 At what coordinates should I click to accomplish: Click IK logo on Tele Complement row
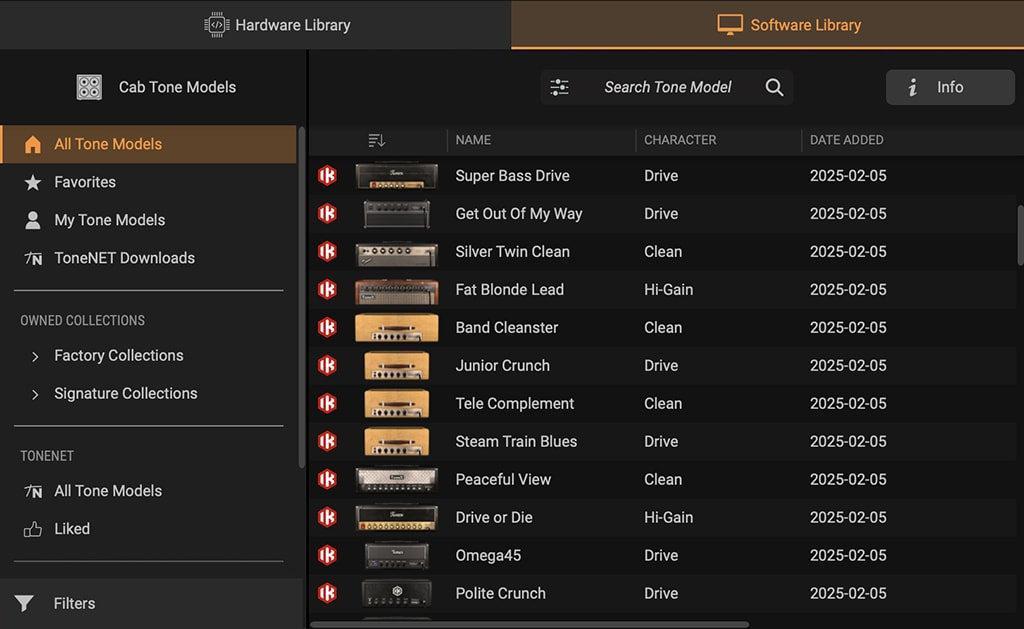pyautogui.click(x=327, y=403)
